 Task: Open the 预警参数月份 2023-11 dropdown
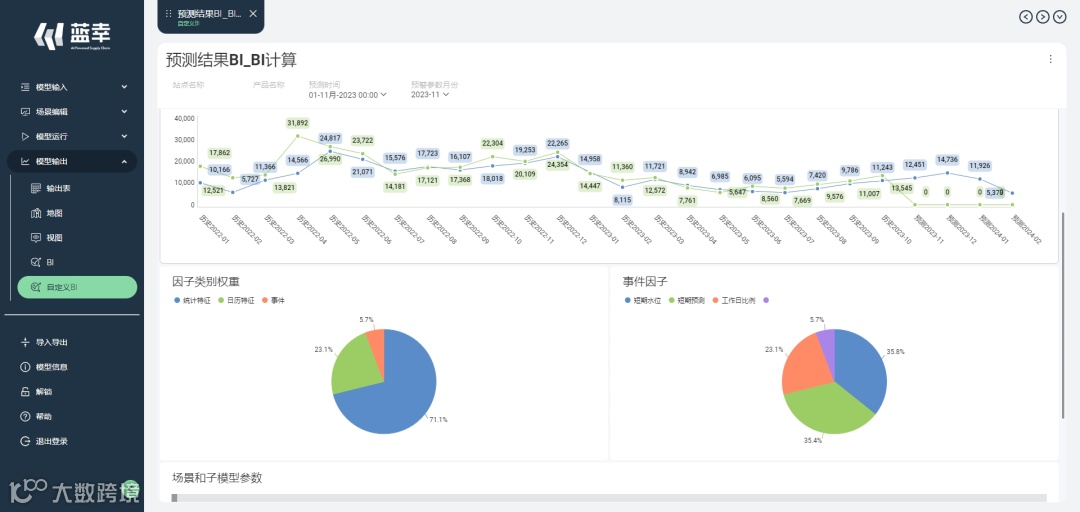tap(430, 95)
